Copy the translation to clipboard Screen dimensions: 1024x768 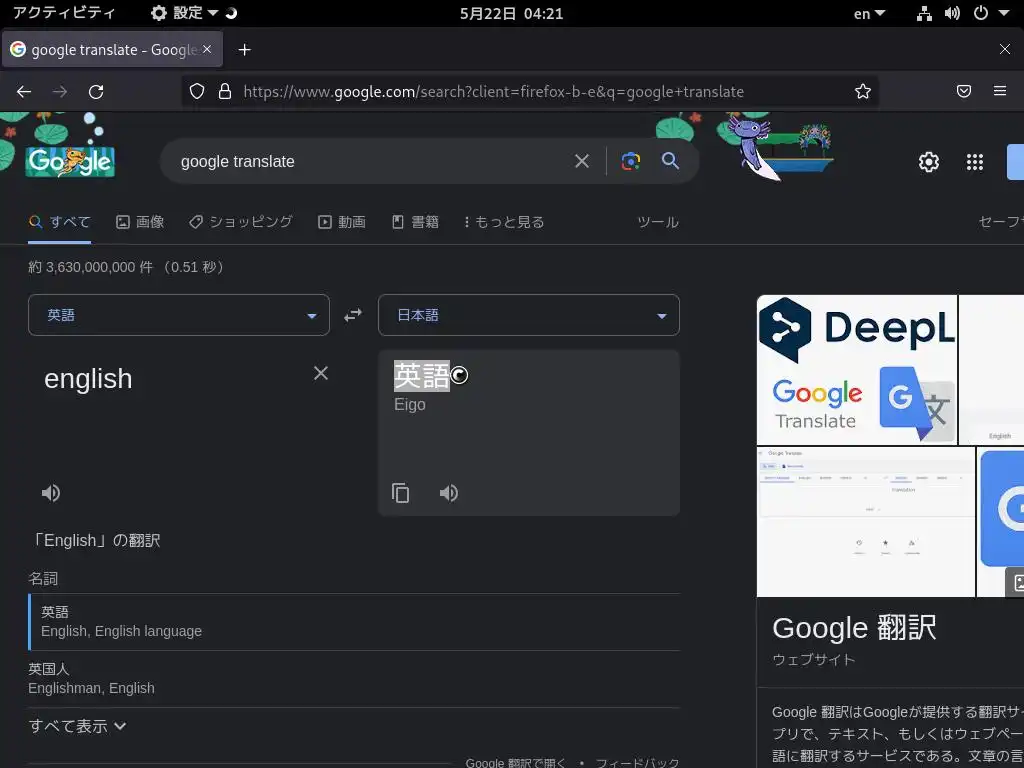pos(400,493)
